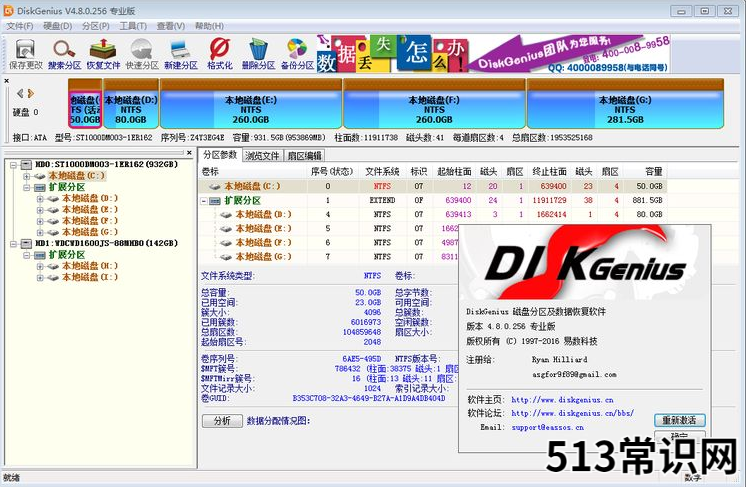The height and width of the screenshot is (487, 747).
Task: Click the 删除分区 (Delete partition) trash icon
Action: pos(258,54)
